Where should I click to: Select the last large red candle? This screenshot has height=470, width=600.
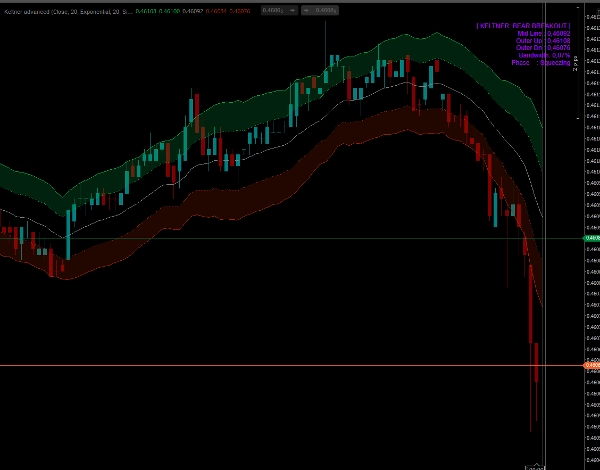[535, 360]
